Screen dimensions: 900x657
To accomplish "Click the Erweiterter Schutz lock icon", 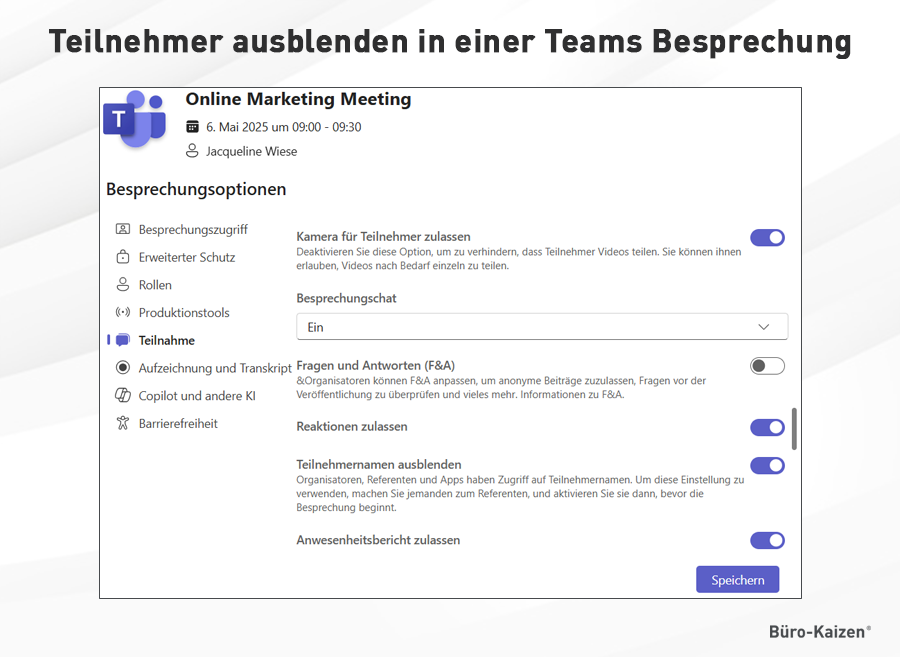I will pos(123,257).
